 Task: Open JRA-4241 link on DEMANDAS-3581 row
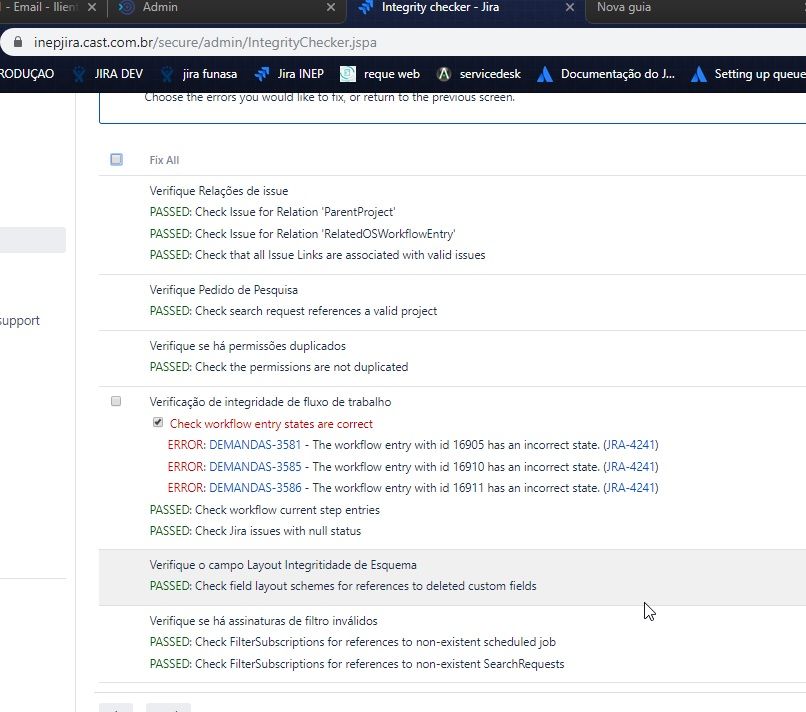[630, 445]
